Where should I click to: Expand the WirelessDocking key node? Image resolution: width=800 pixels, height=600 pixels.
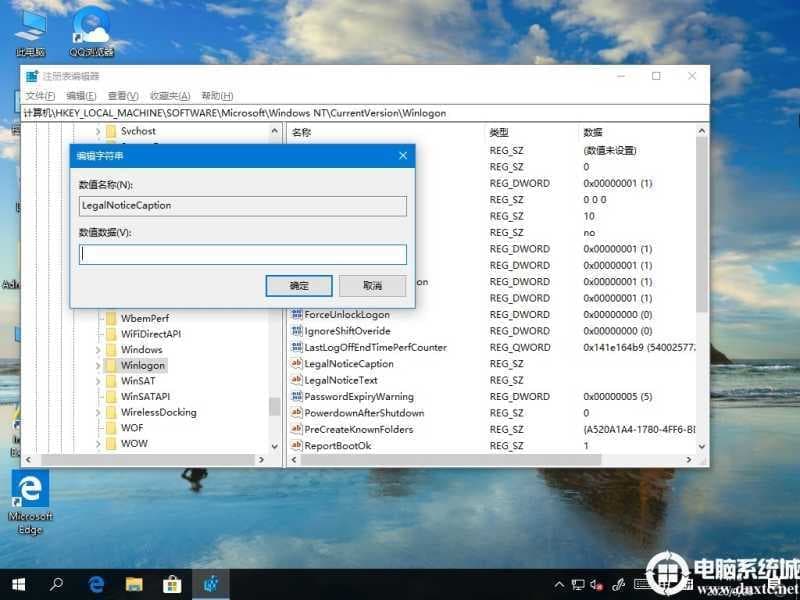pyautogui.click(x=98, y=413)
